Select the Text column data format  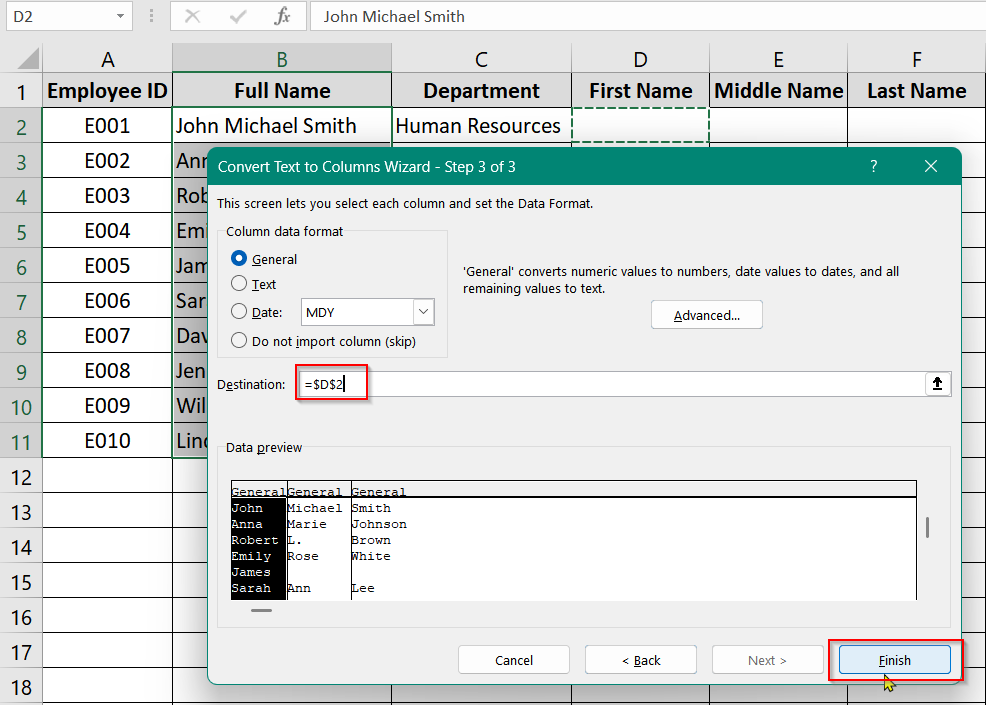[239, 284]
